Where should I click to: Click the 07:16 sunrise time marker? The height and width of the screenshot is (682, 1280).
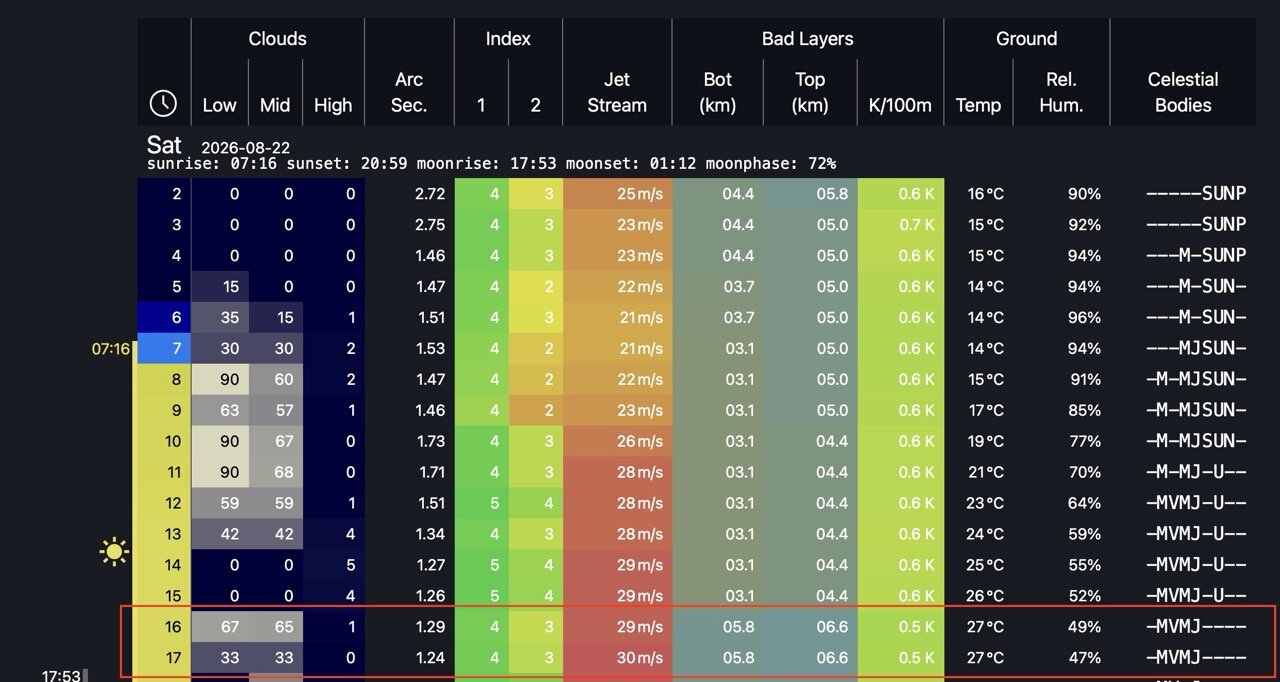tap(111, 349)
